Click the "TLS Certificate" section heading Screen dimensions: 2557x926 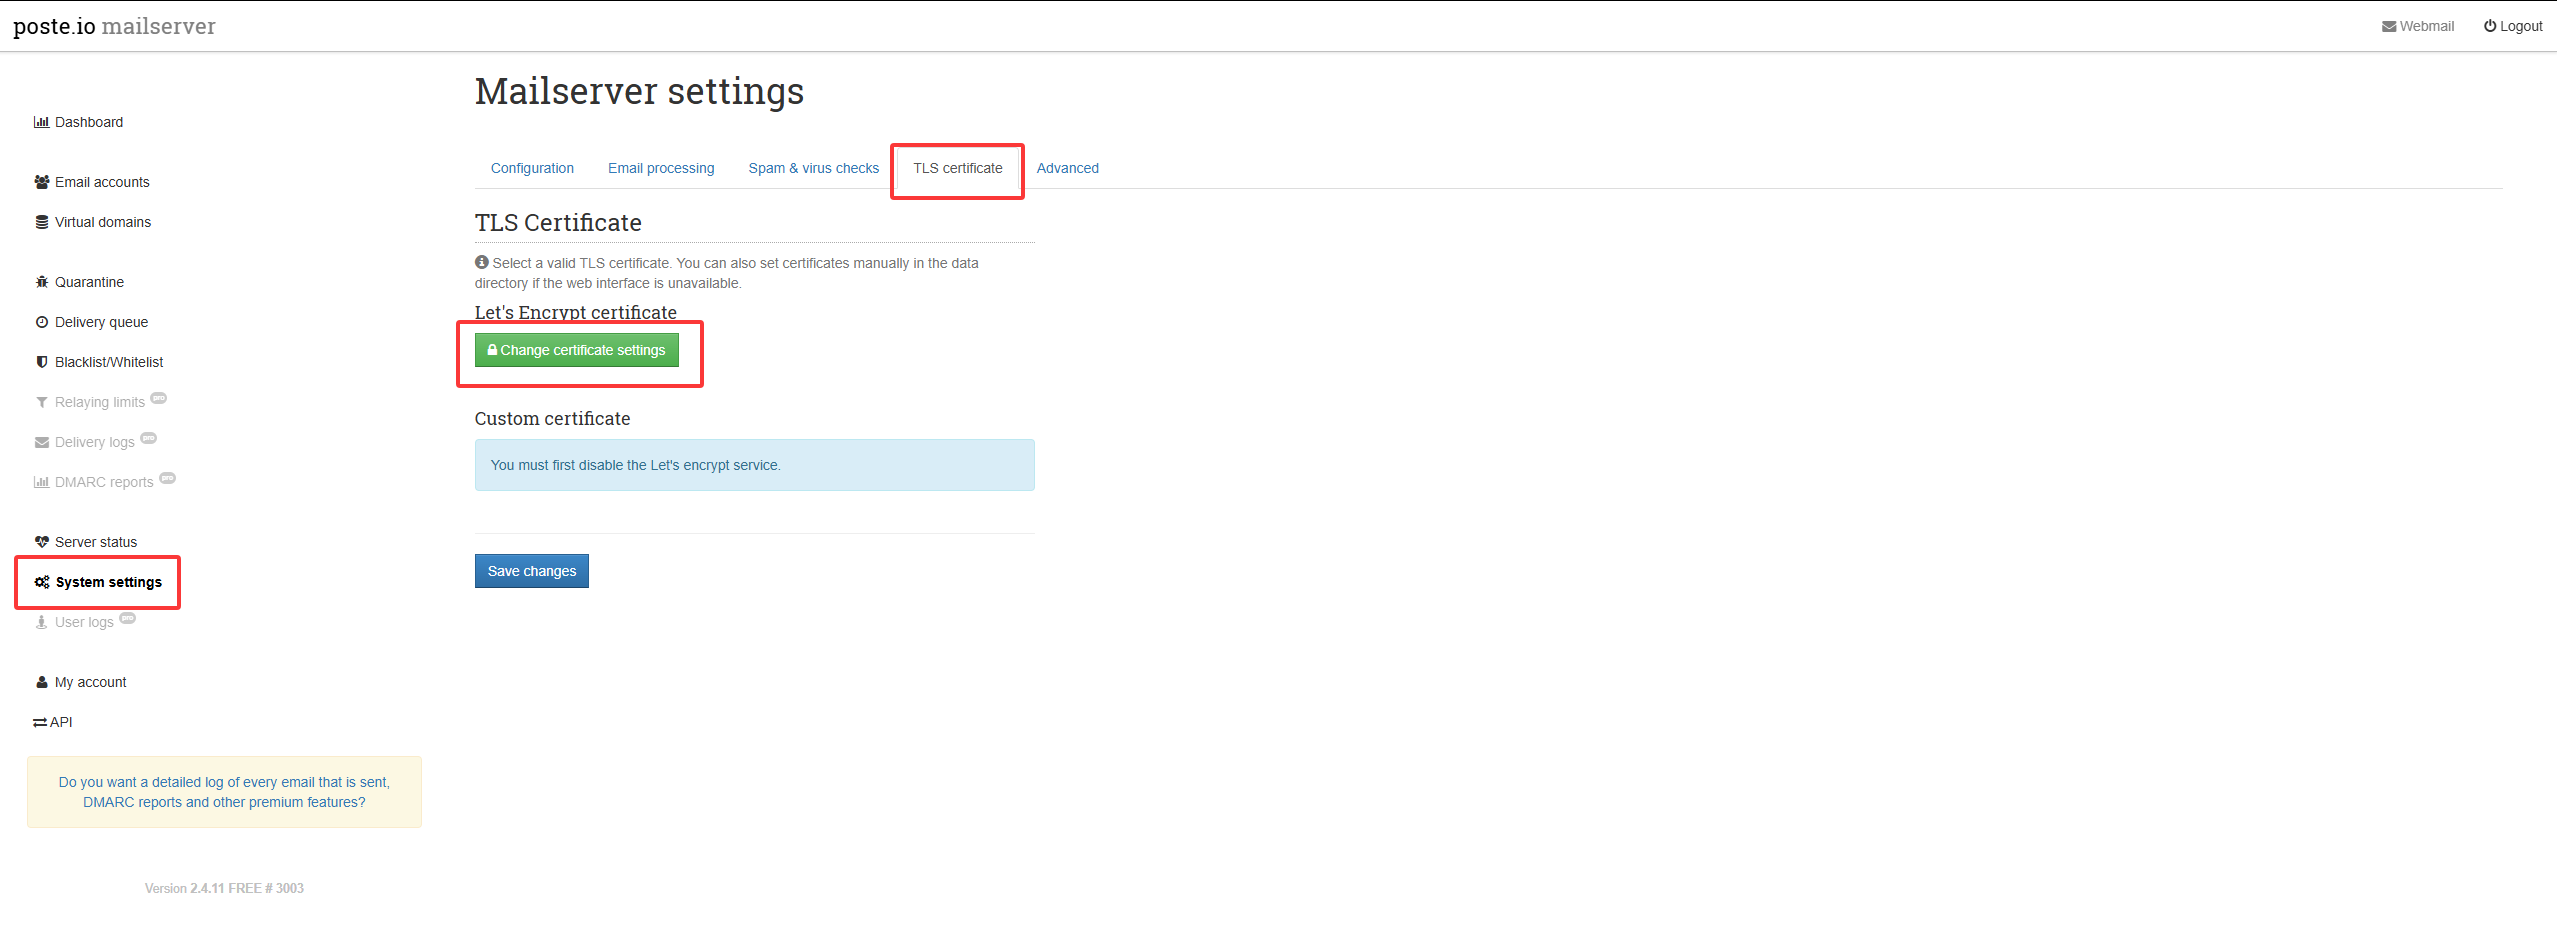click(558, 222)
